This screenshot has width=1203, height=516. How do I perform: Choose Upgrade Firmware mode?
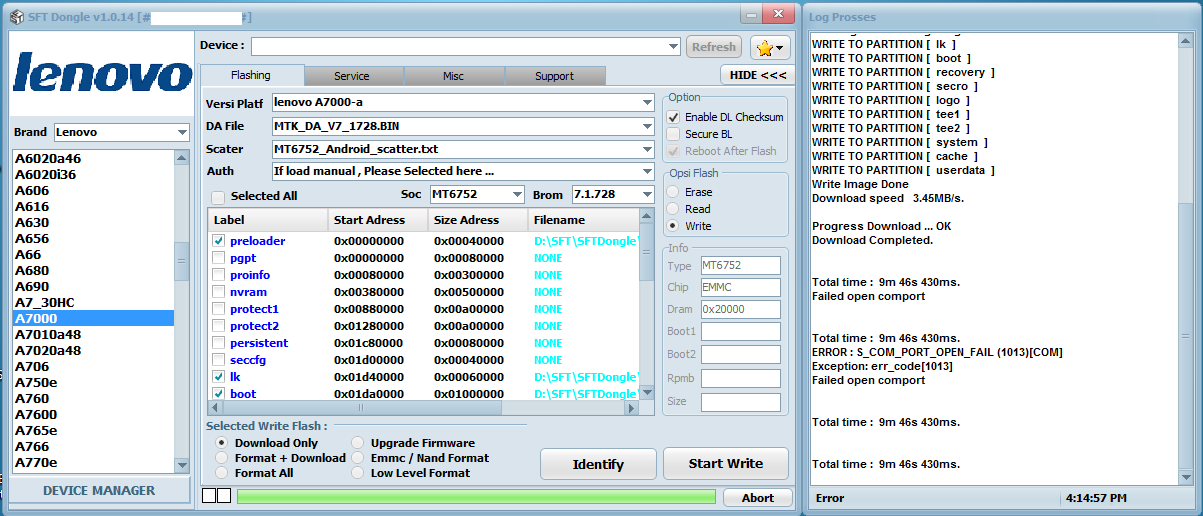pyautogui.click(x=358, y=443)
